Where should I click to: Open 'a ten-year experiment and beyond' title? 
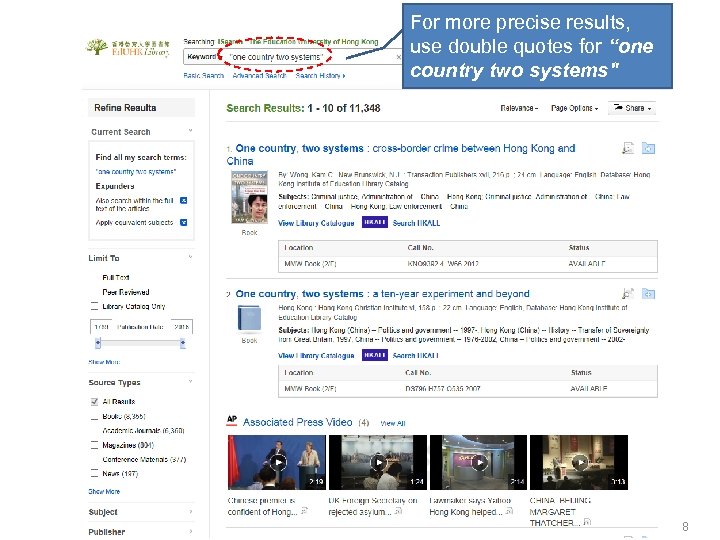pyautogui.click(x=382, y=294)
